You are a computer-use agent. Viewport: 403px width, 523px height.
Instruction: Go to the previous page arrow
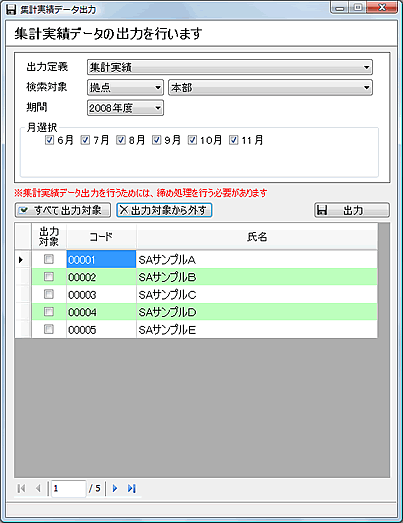(x=38, y=488)
